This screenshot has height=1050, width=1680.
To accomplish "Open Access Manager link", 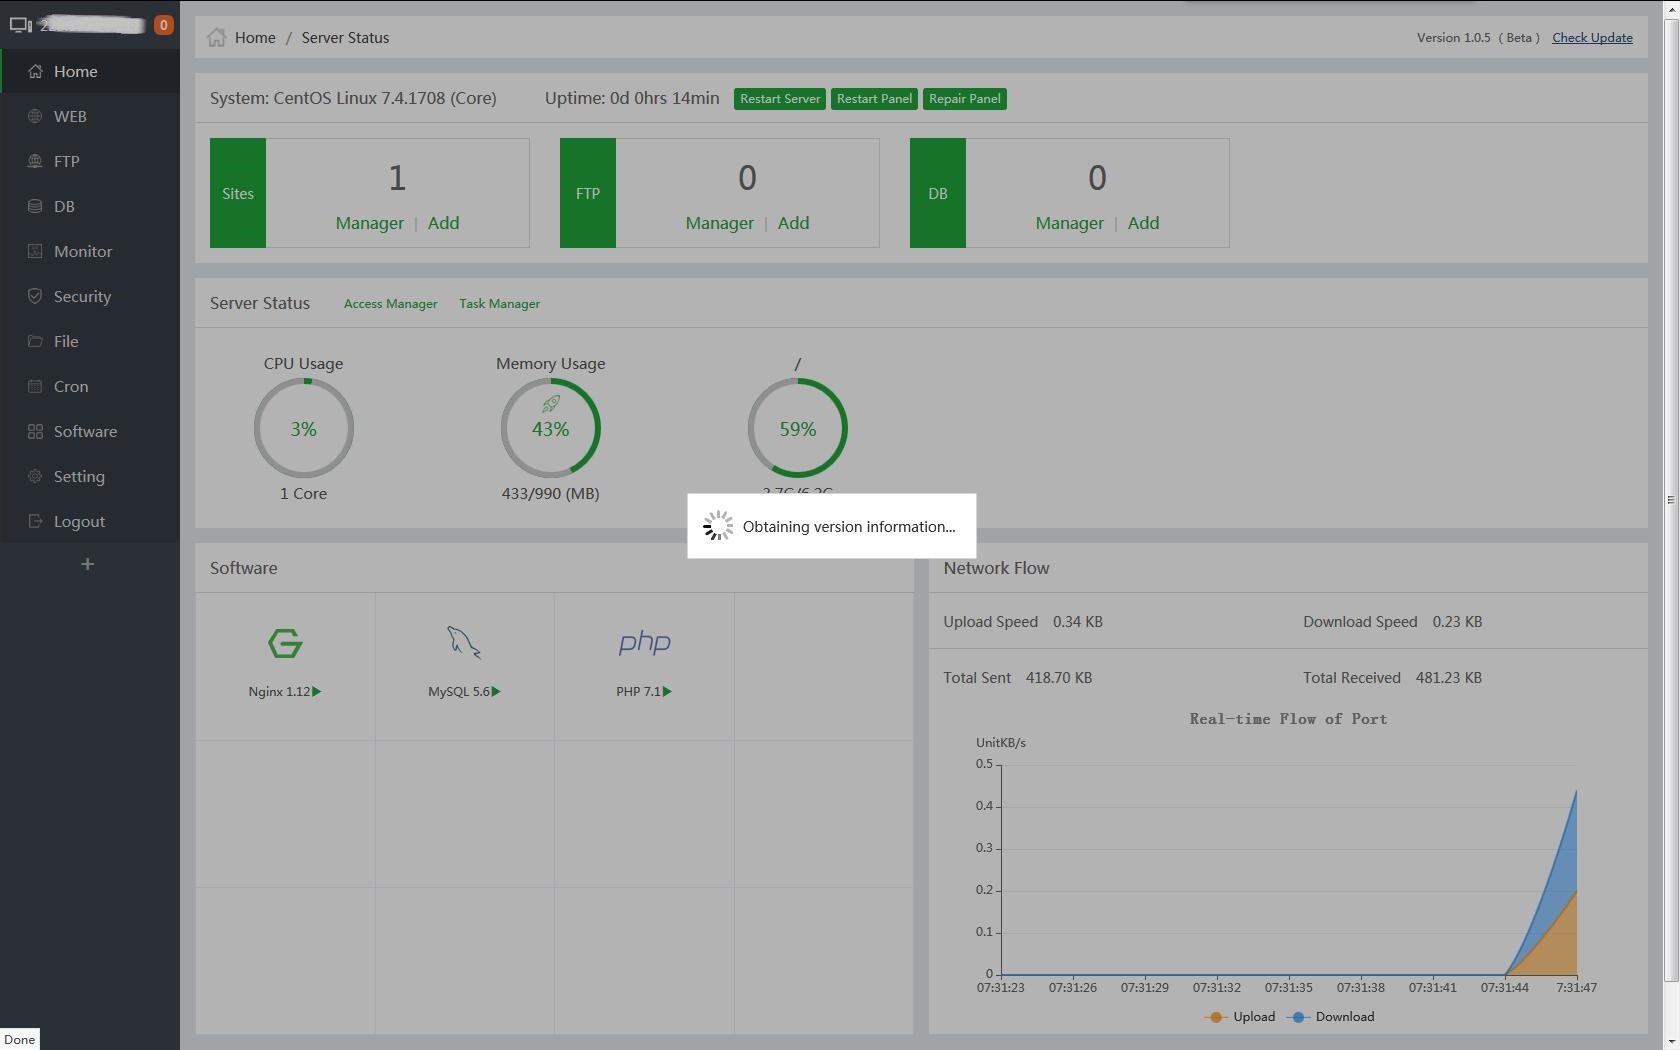I will coord(390,304).
